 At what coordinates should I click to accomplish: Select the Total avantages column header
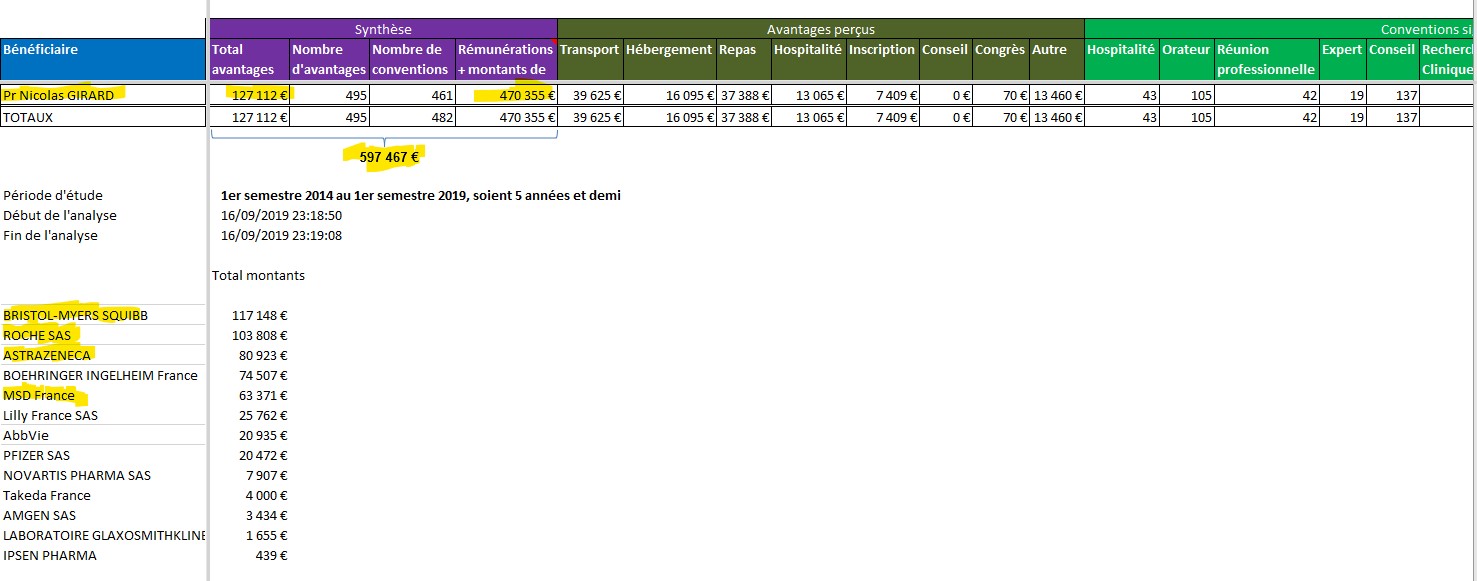250,59
